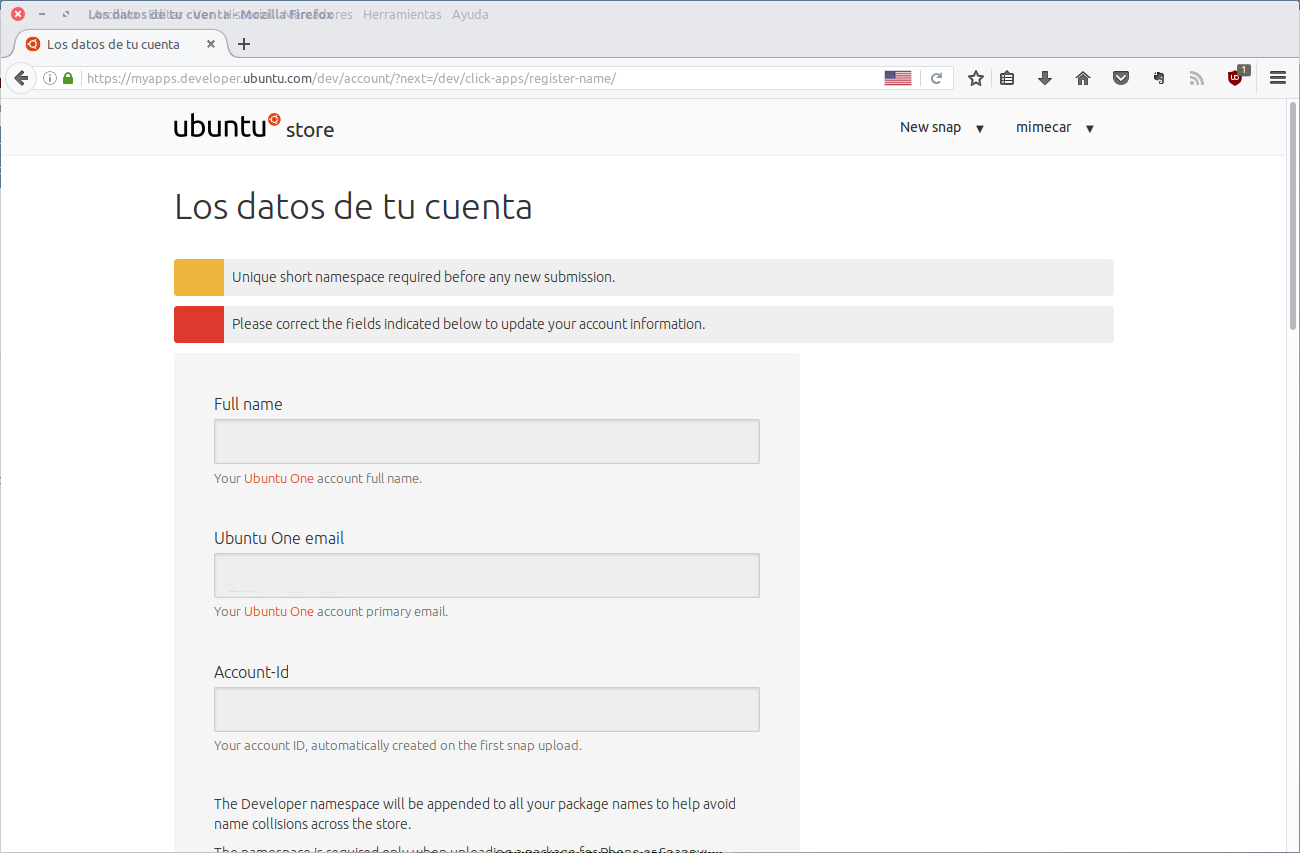Open Ubuntu One link under email field
1300x853 pixels.
pyautogui.click(x=279, y=611)
